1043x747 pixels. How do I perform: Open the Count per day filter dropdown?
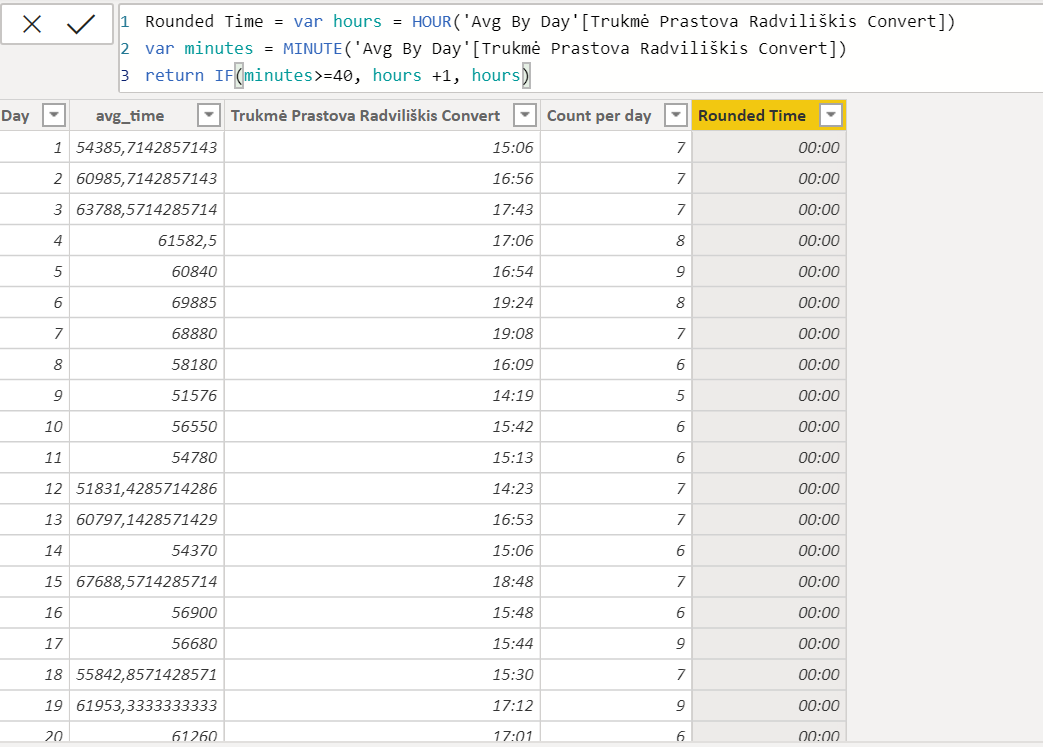tap(676, 115)
